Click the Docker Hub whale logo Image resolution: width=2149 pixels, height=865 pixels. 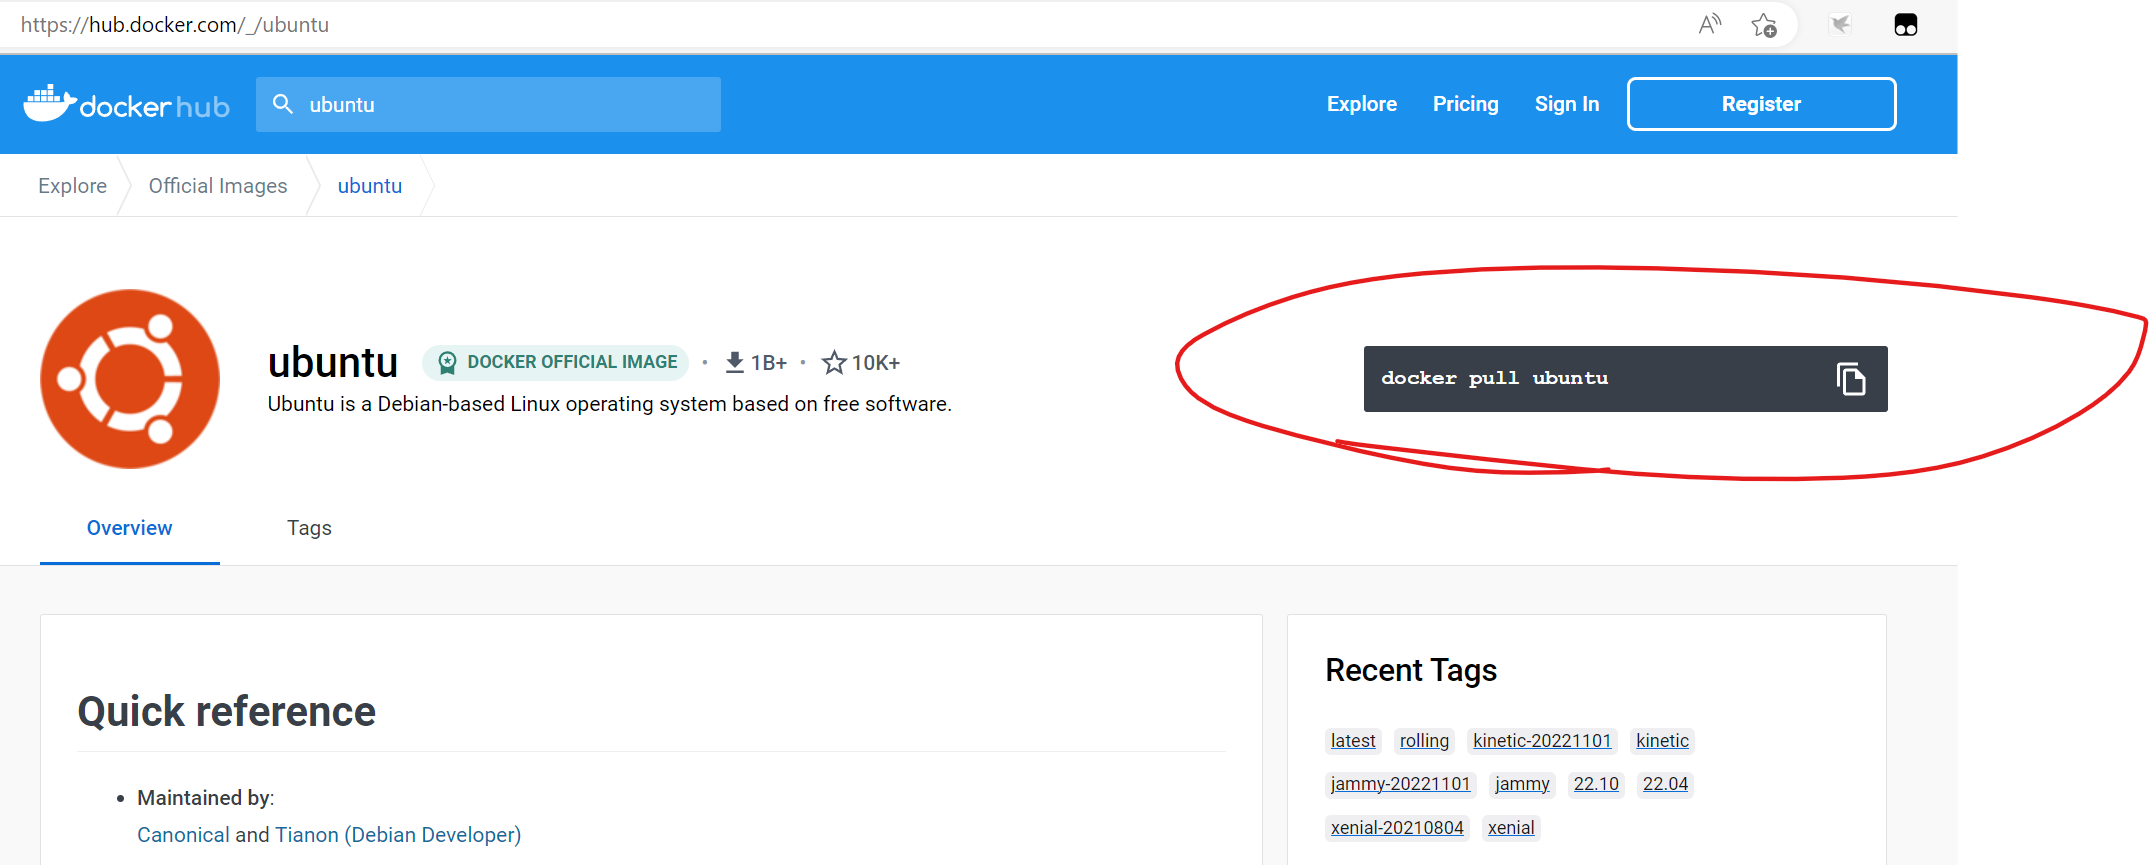[126, 103]
